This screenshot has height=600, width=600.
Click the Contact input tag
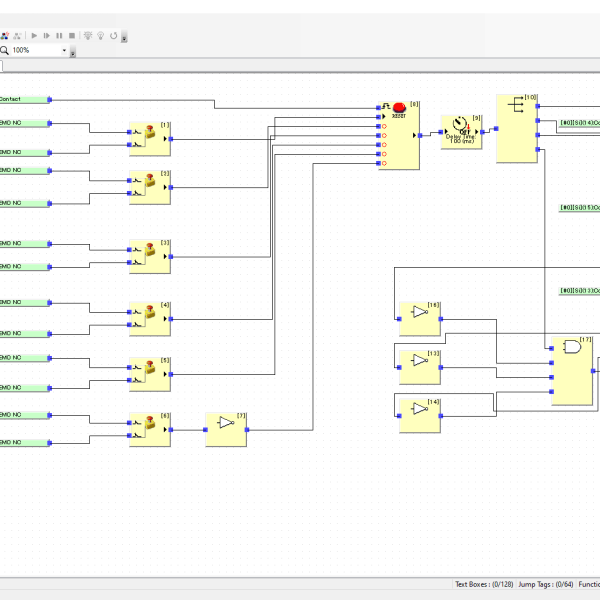(25, 99)
